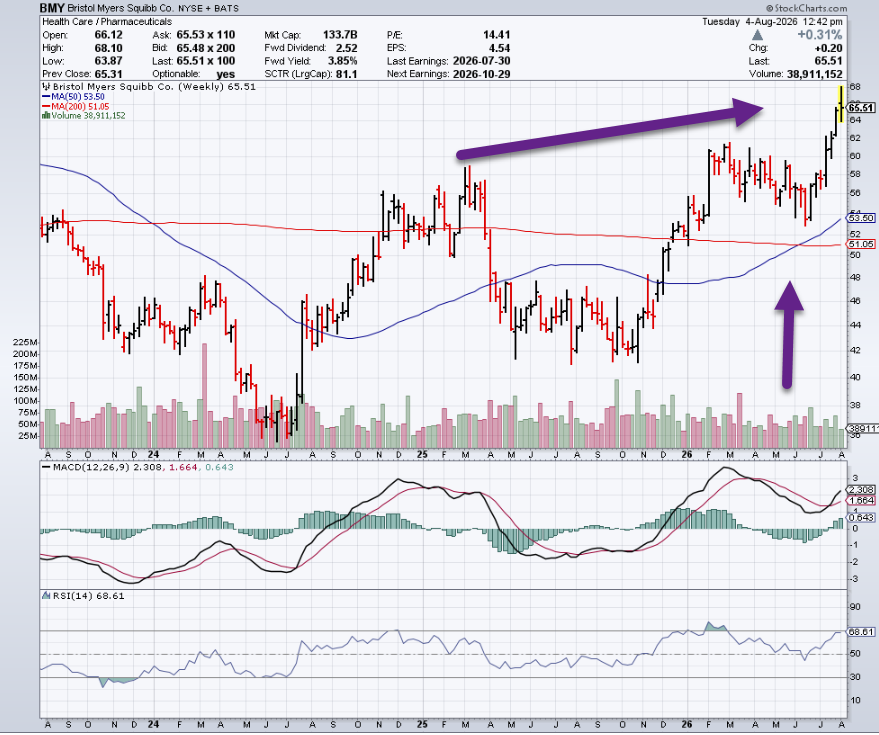Click the 'Bristol Myers Squibb Co. (Weekly) 65.51' legend
Image resolution: width=879 pixels, height=735 pixels.
click(154, 87)
